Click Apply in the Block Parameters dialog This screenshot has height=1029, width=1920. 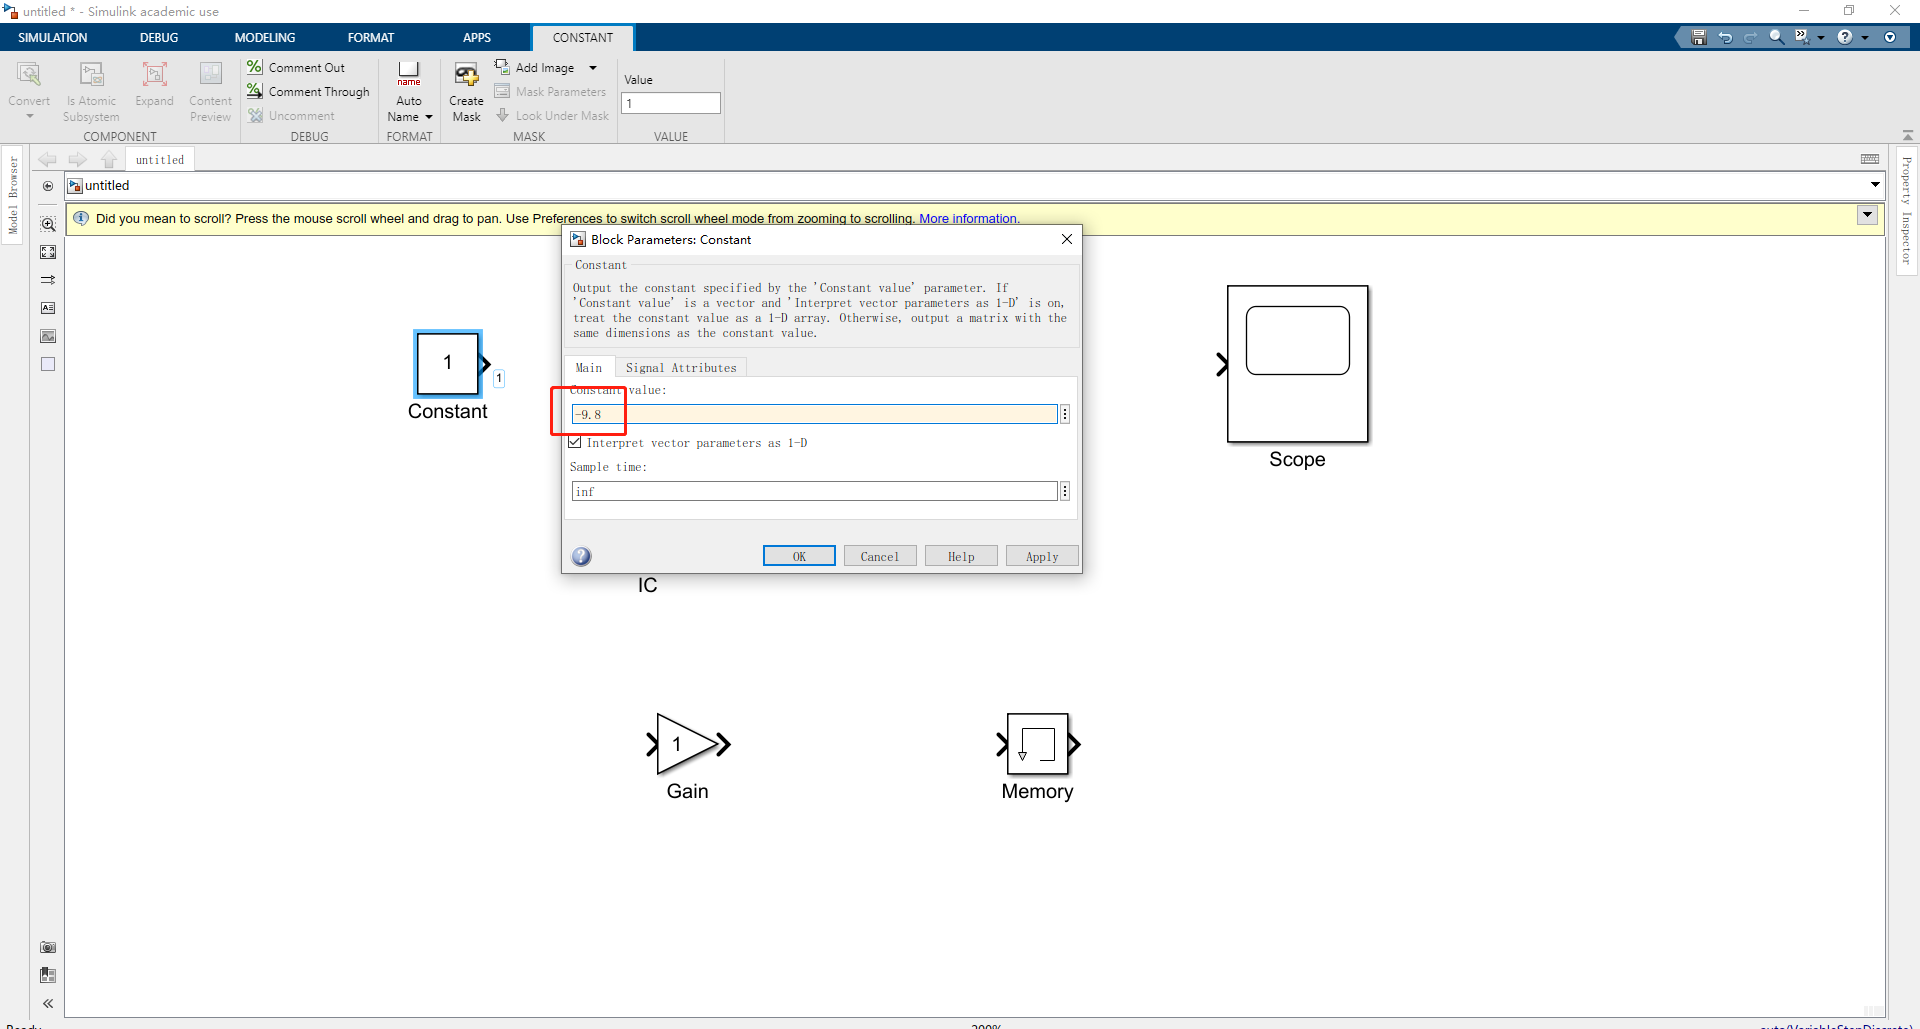[1042, 556]
